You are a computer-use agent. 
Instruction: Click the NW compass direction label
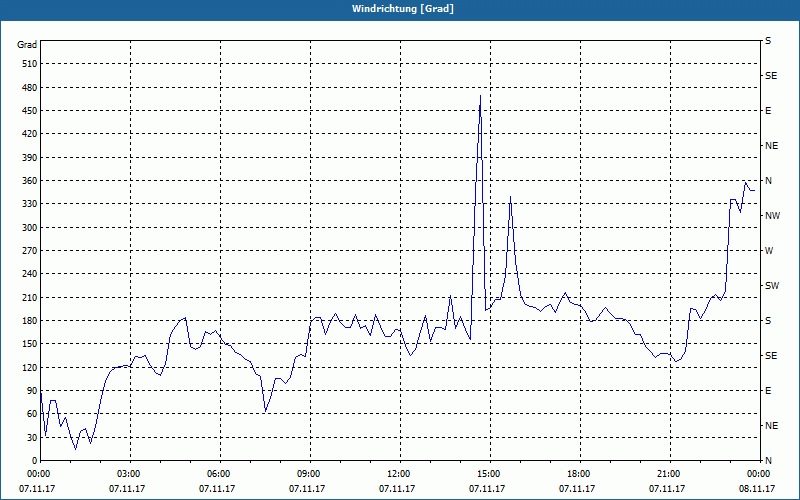point(772,216)
